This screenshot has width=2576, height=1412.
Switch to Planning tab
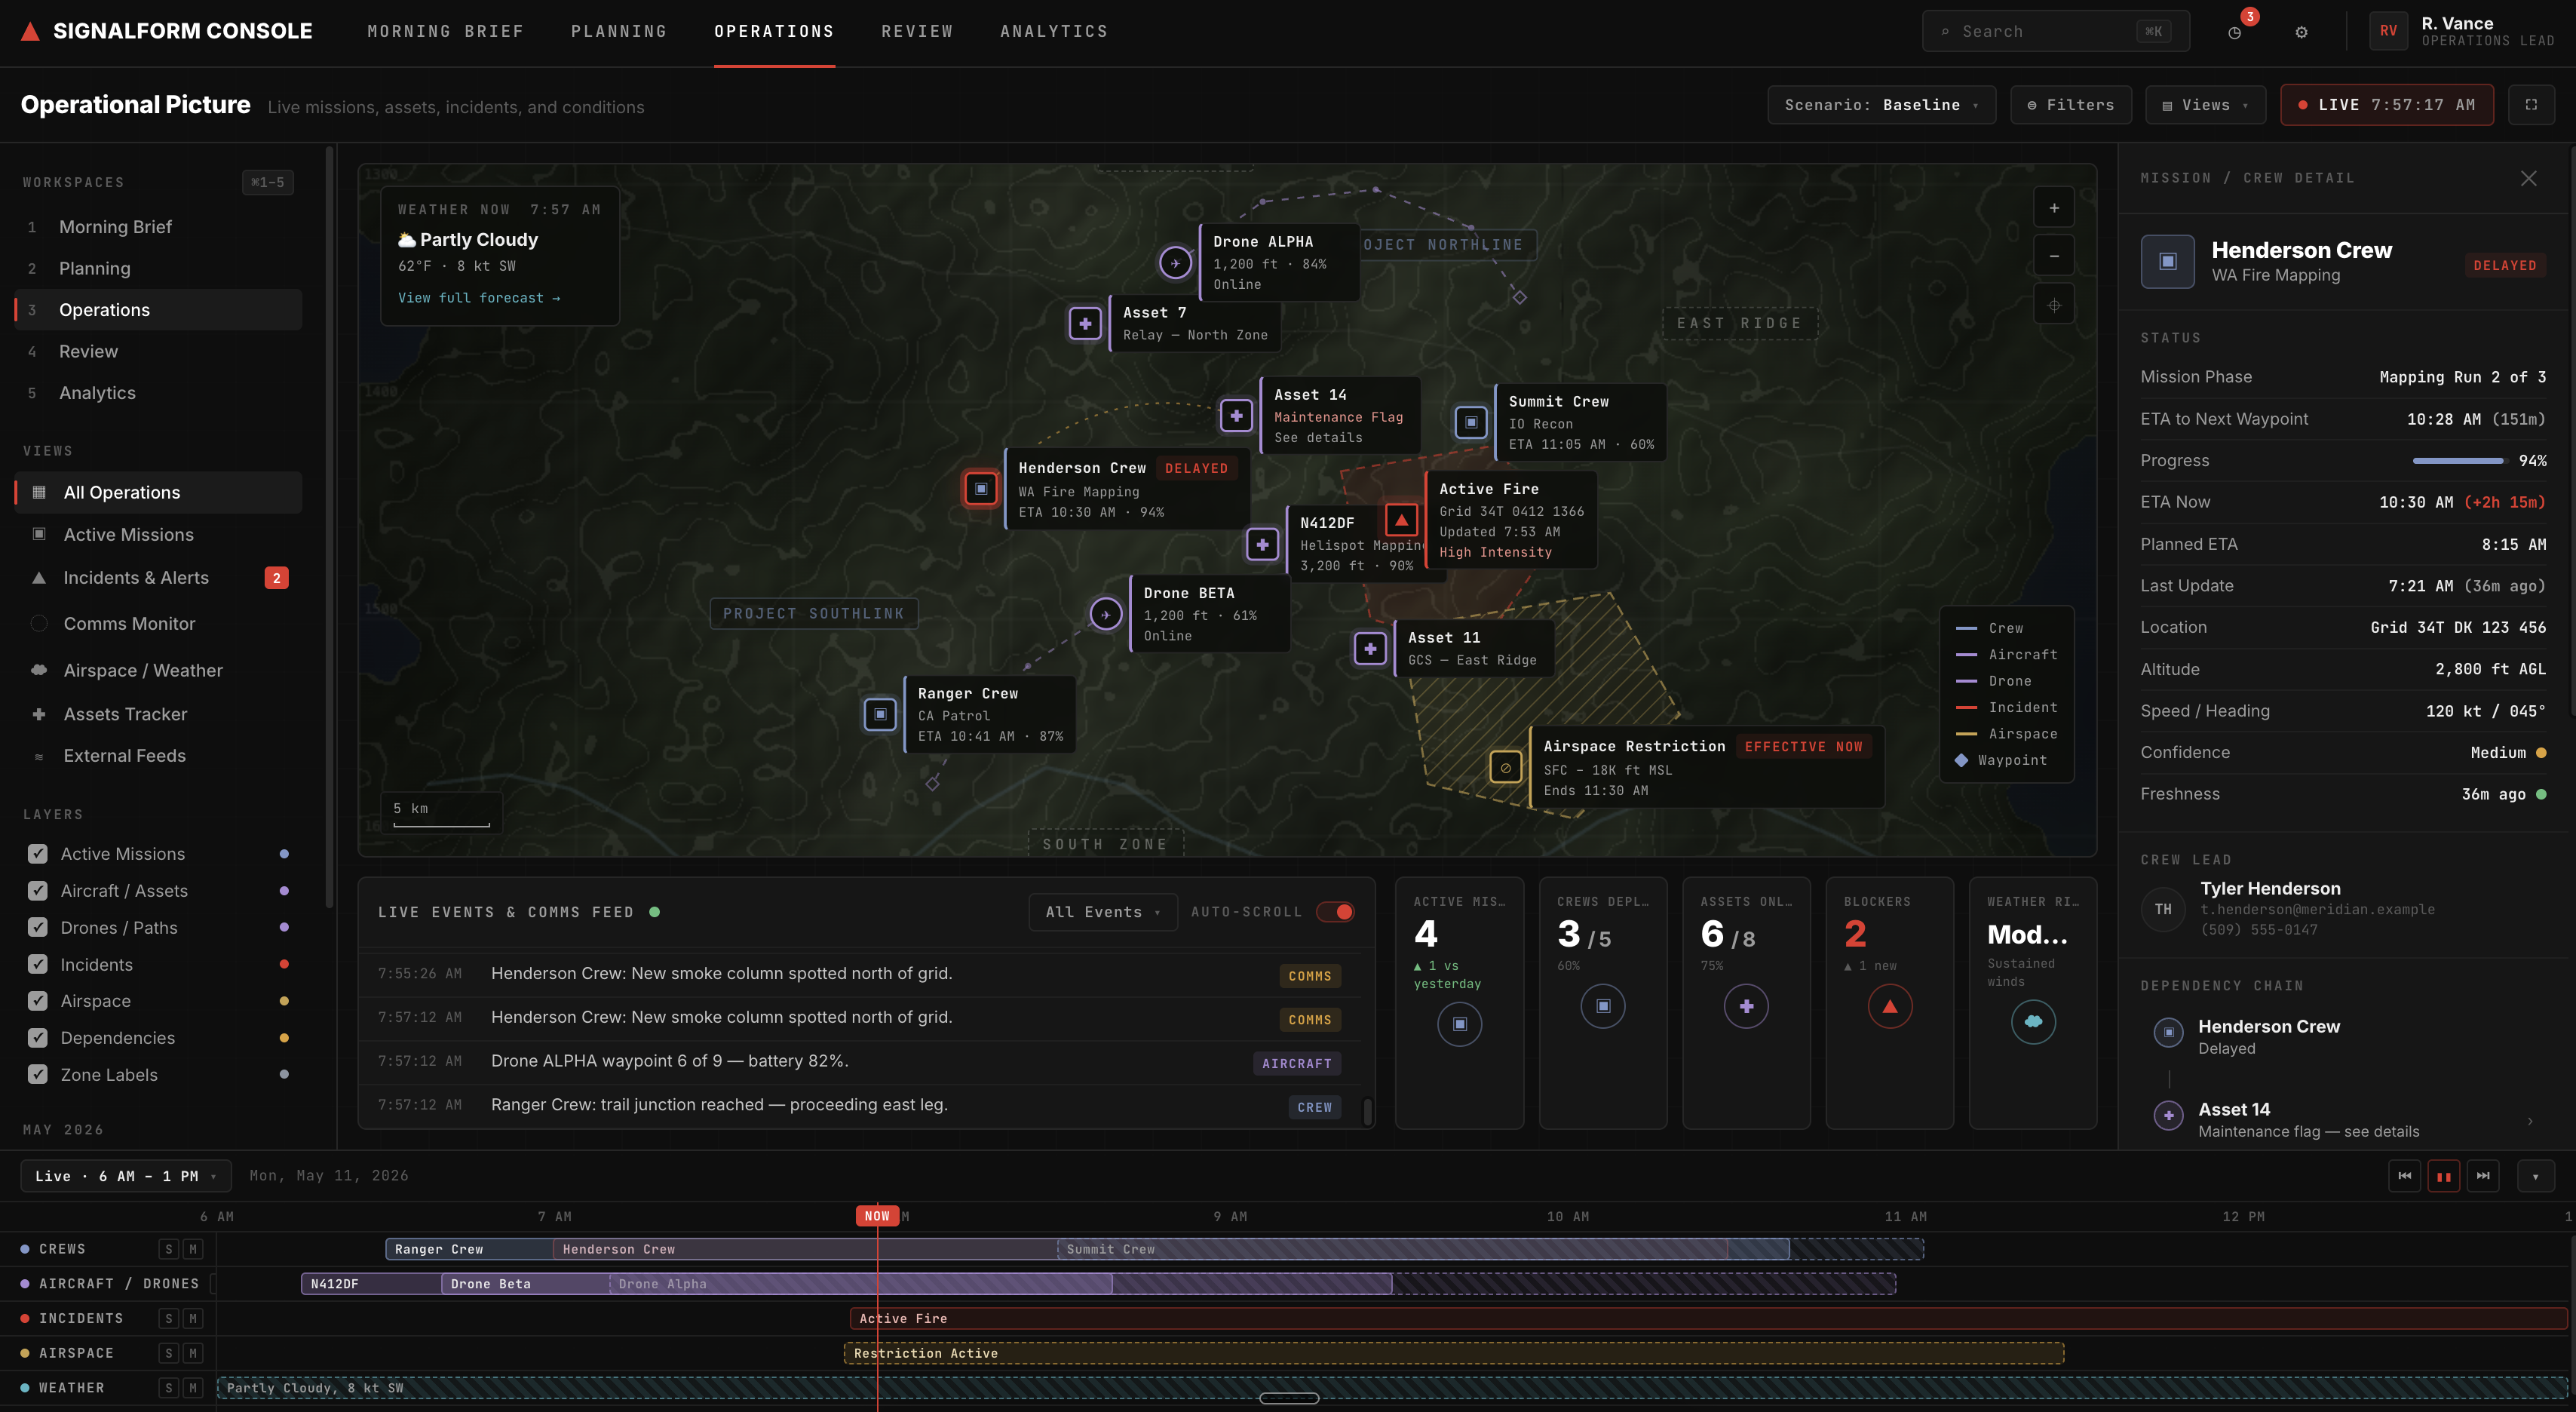point(619,32)
